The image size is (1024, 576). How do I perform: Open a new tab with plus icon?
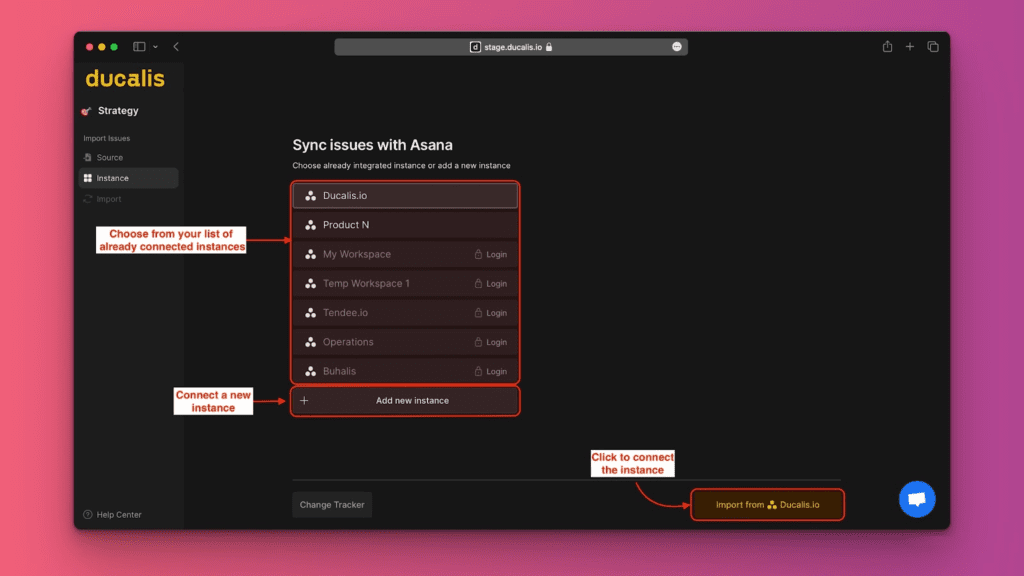pos(910,47)
